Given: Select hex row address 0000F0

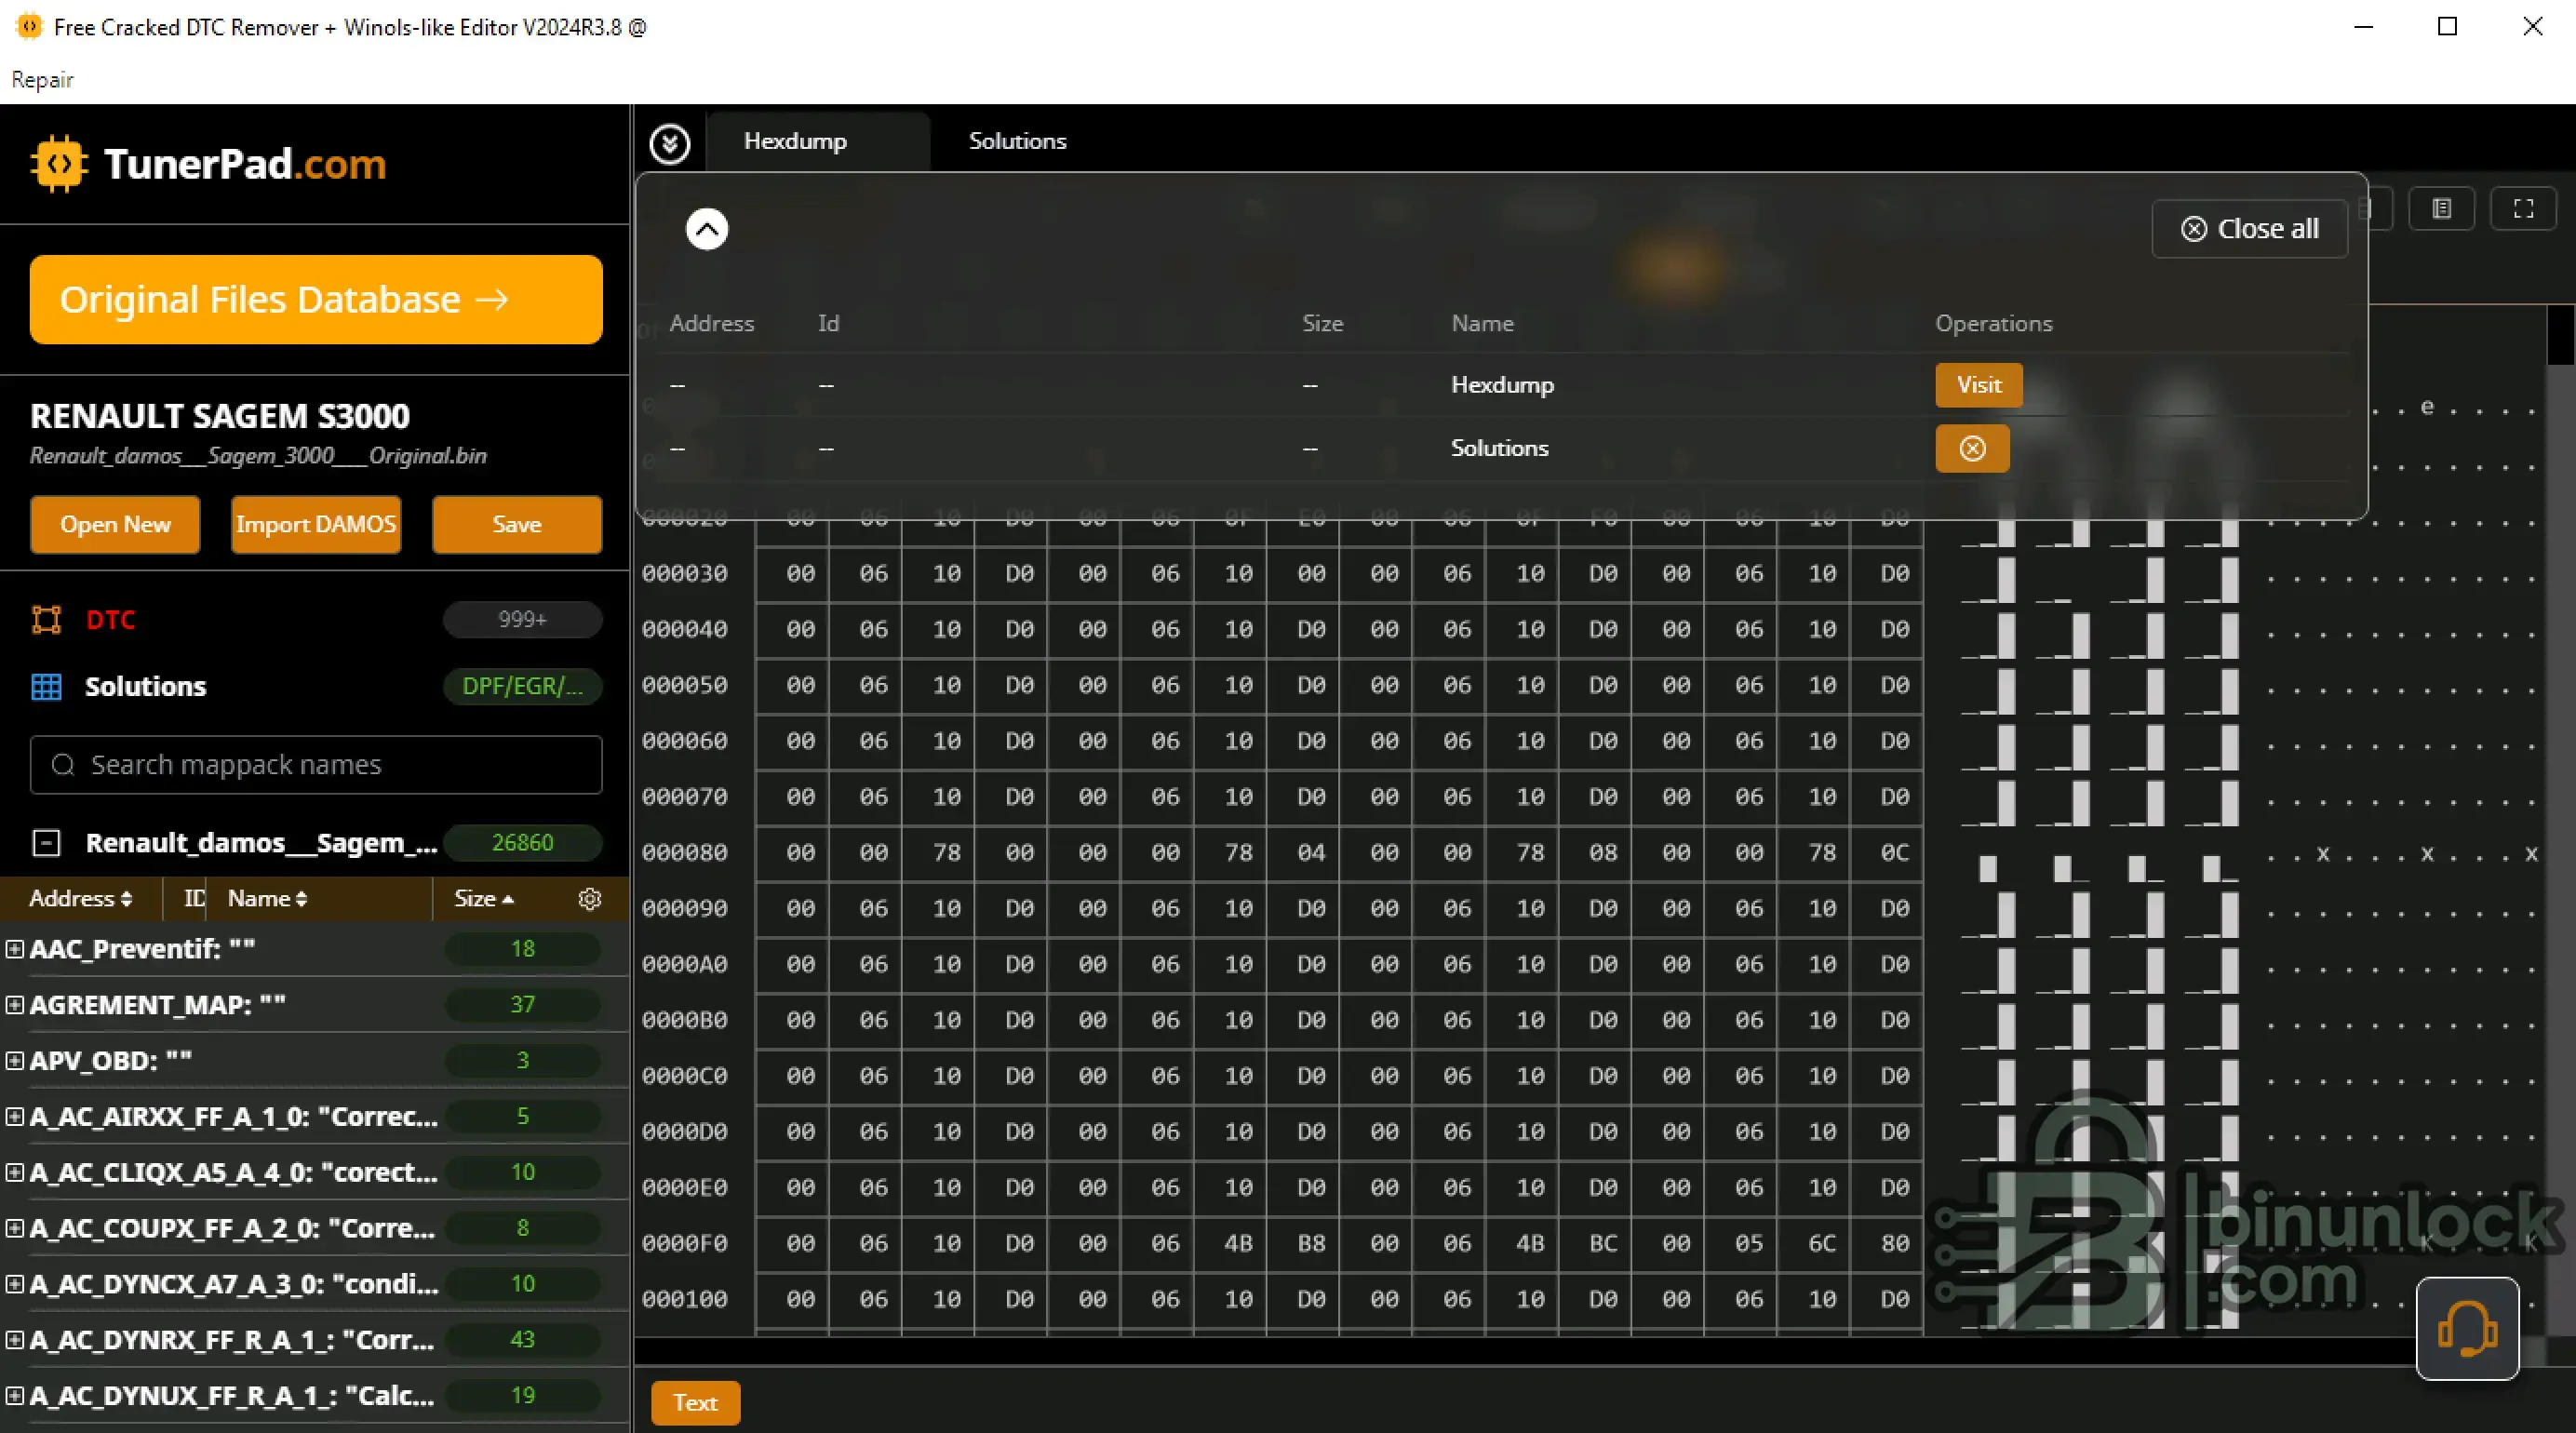Looking at the screenshot, I should tap(685, 1244).
